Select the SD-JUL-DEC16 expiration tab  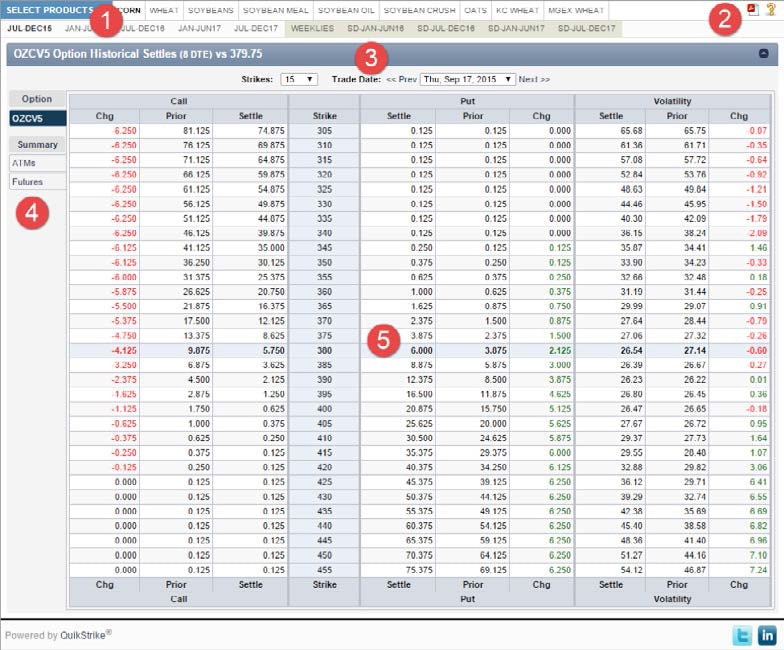(x=446, y=28)
